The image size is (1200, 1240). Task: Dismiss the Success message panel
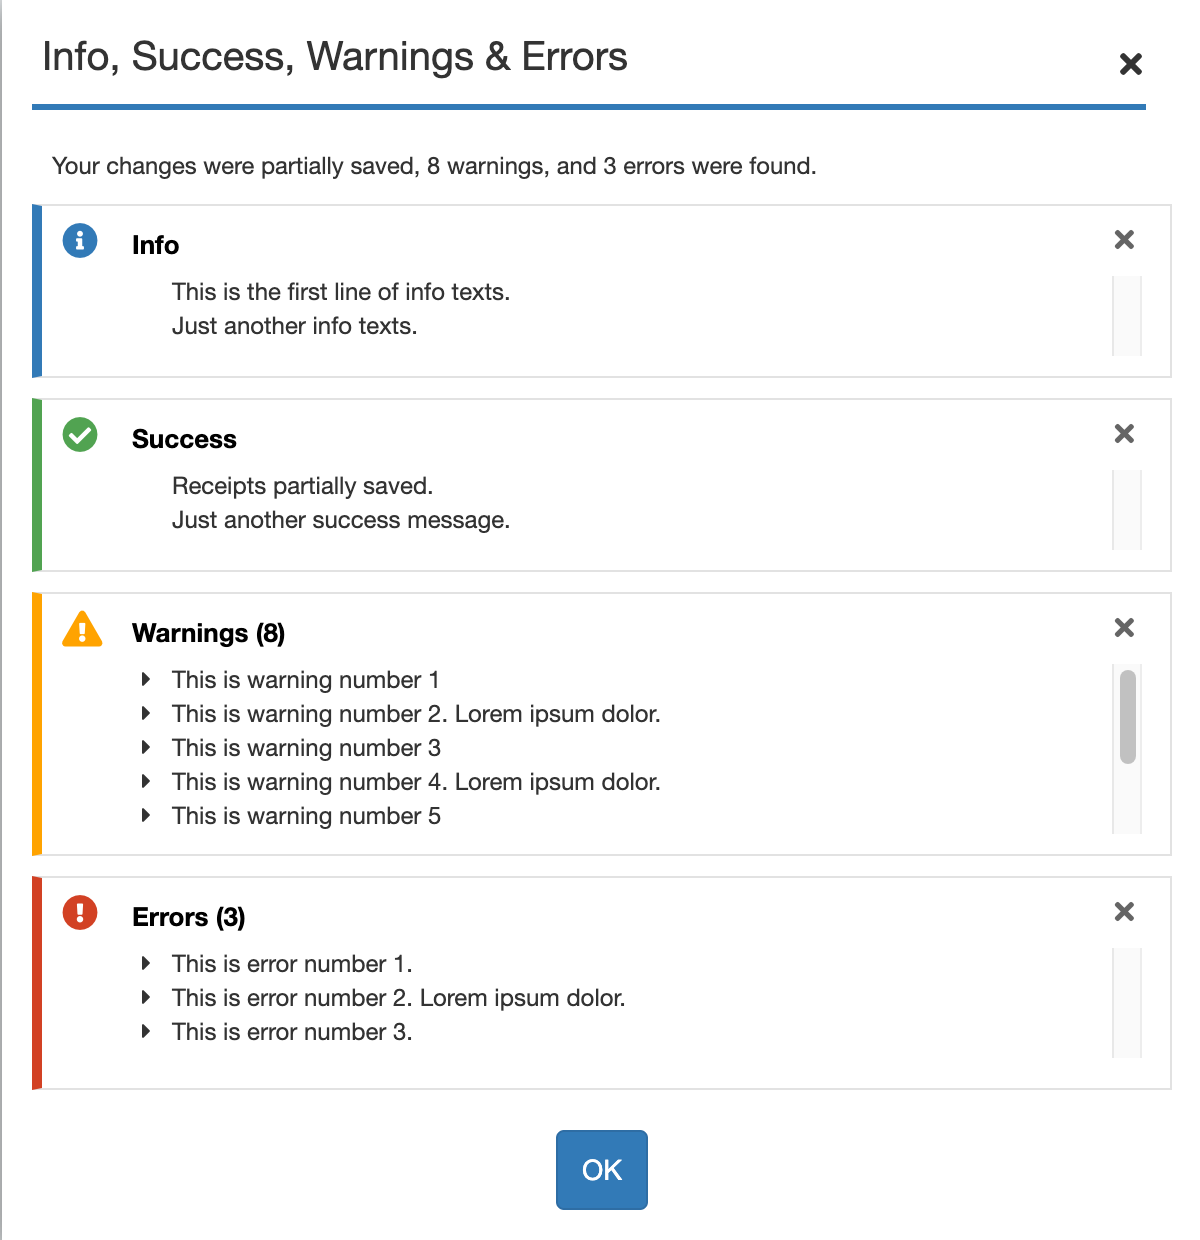[1124, 434]
